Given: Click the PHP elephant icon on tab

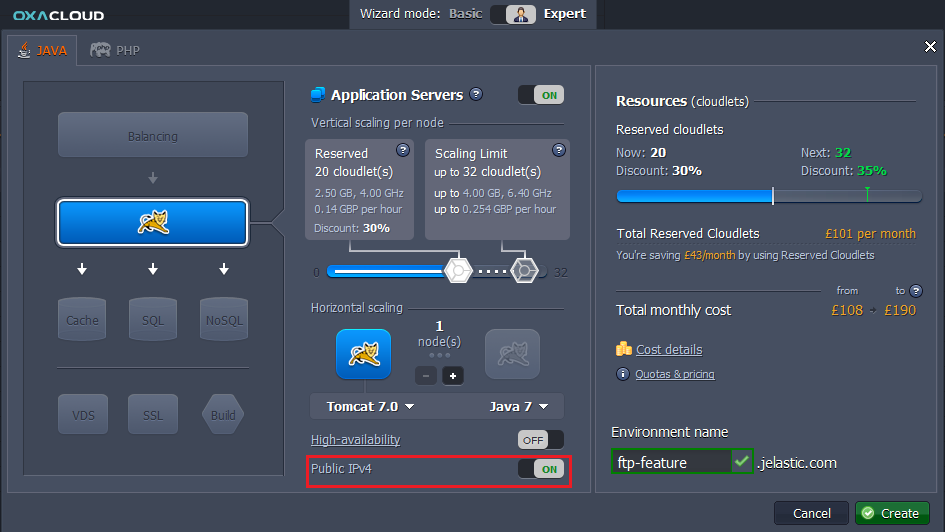Looking at the screenshot, I should [x=100, y=49].
